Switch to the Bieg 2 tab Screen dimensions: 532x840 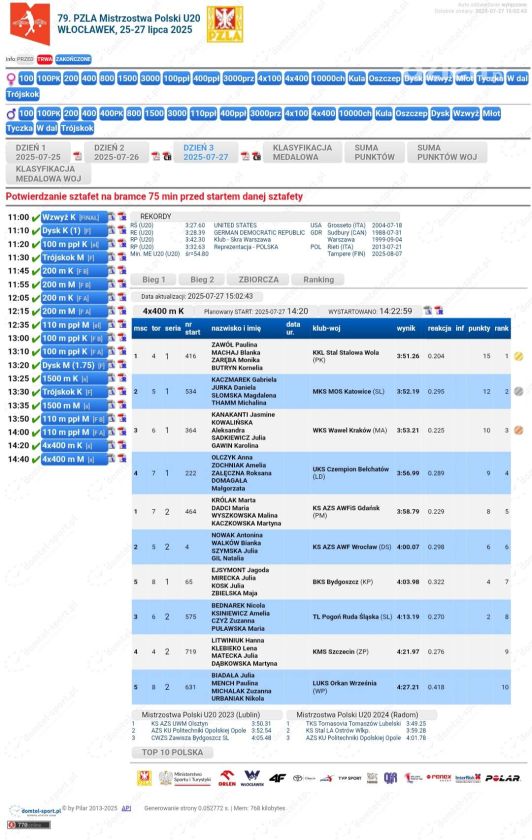202,280
